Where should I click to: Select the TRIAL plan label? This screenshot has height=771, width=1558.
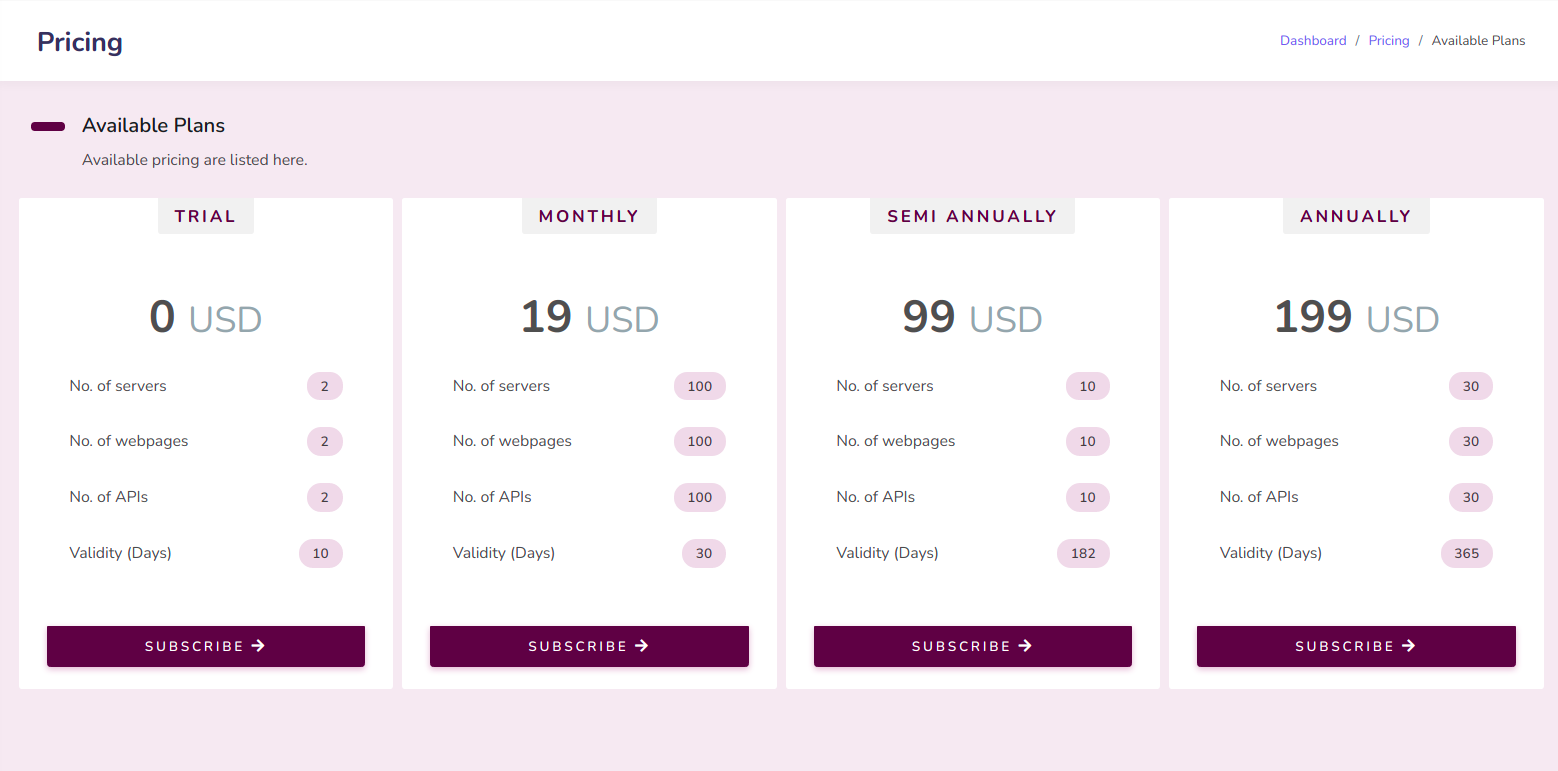pyautogui.click(x=205, y=216)
